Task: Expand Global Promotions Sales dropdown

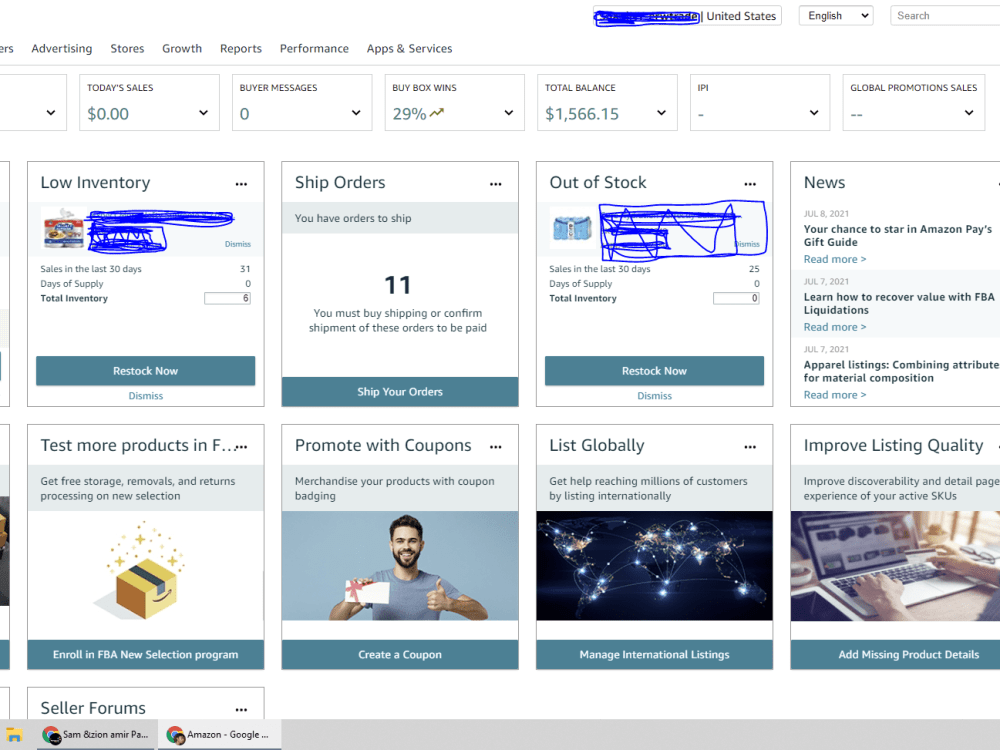Action: tap(969, 113)
